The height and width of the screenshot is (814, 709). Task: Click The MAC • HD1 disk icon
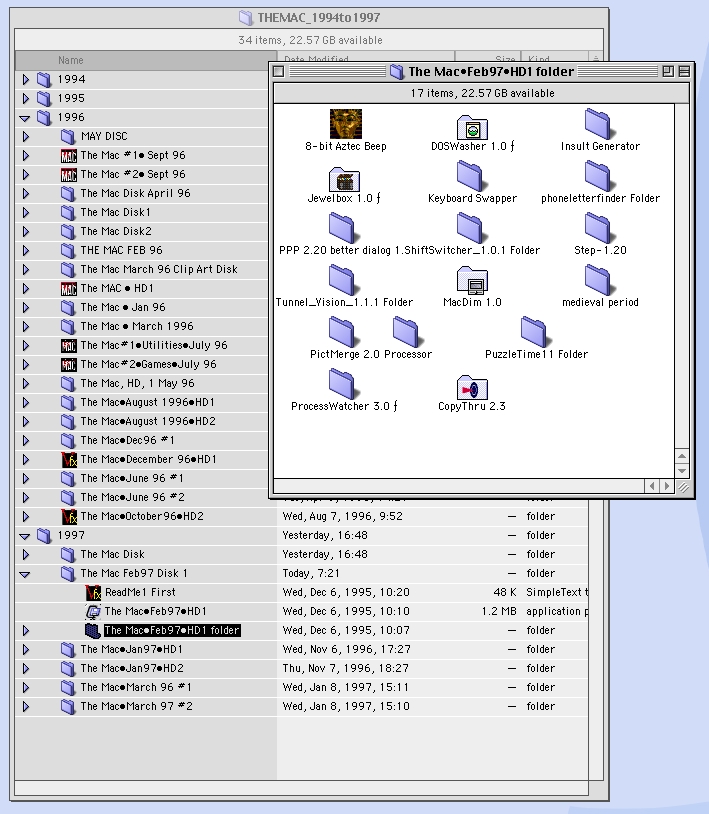click(69, 289)
